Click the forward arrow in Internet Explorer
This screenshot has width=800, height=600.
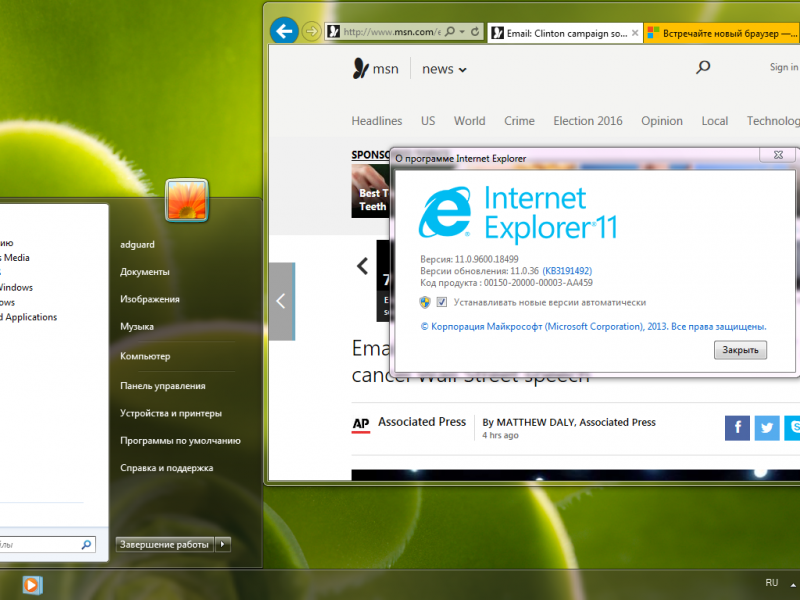311,32
